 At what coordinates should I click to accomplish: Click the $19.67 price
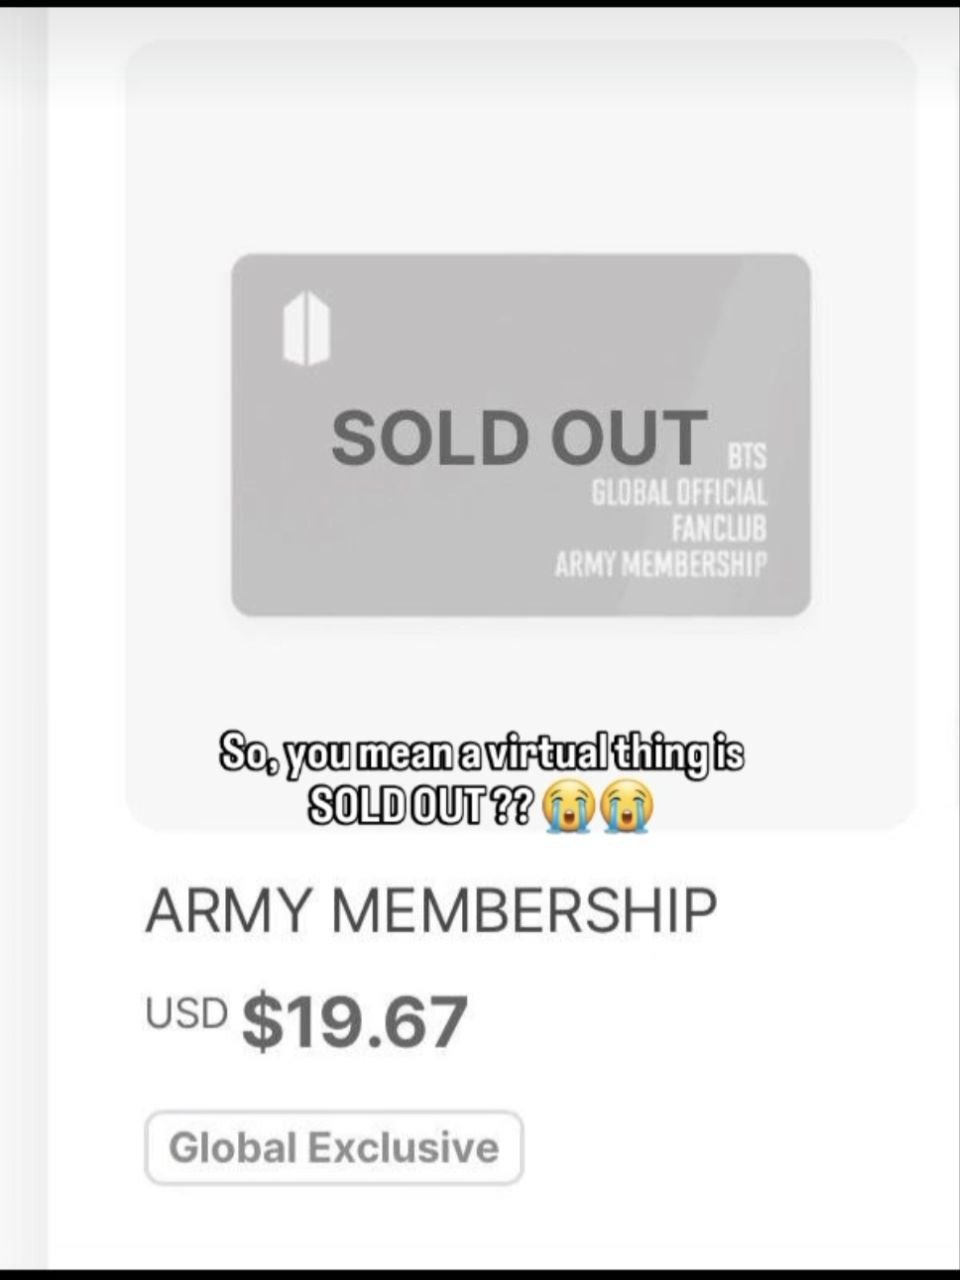tap(355, 1021)
